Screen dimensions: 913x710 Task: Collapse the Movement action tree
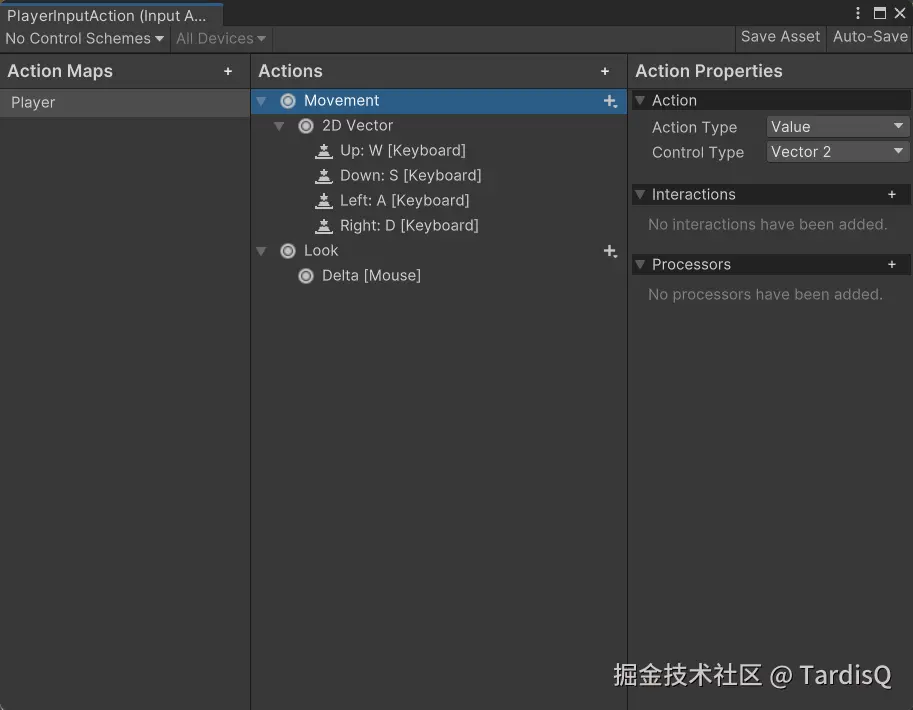[261, 101]
